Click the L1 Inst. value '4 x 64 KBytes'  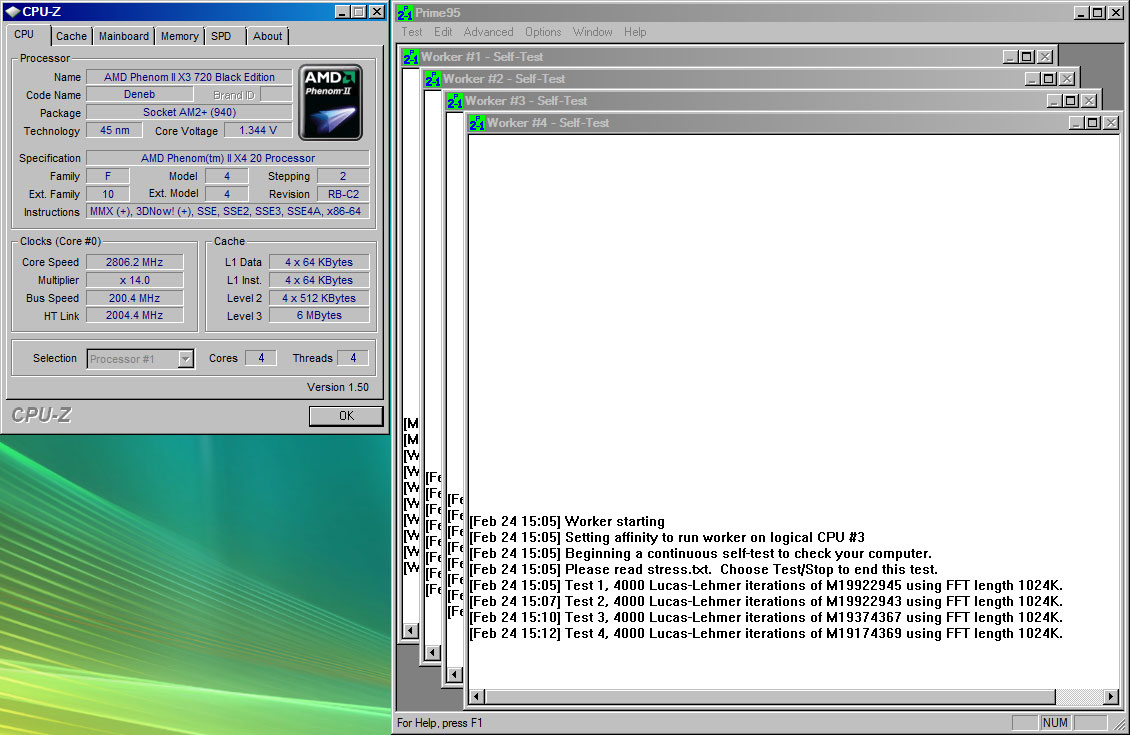[x=319, y=280]
